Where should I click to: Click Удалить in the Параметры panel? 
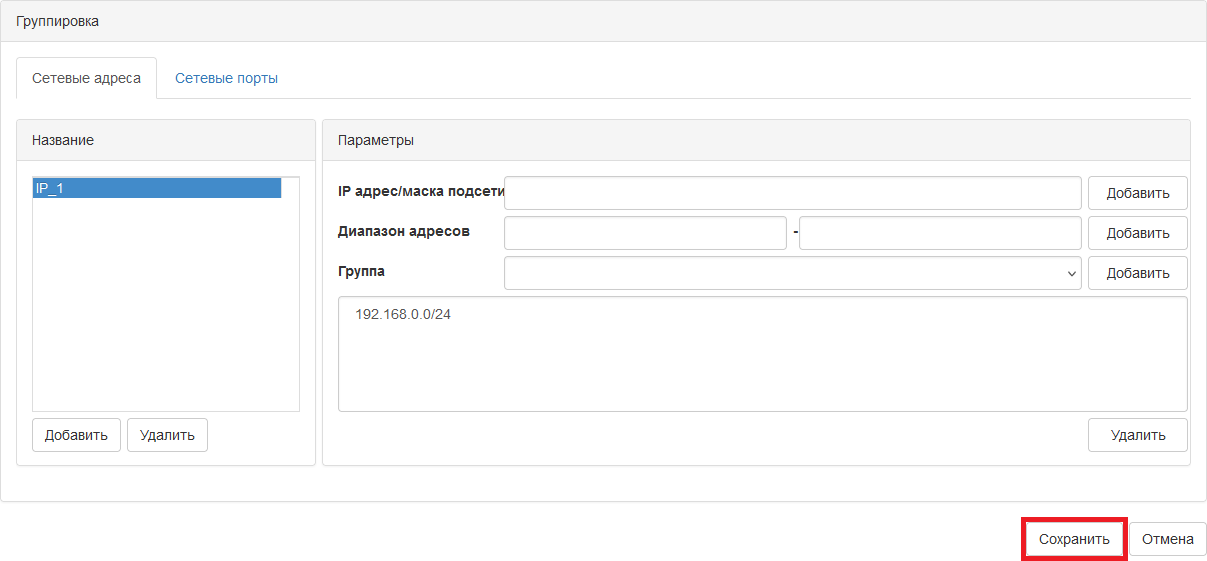point(1137,435)
